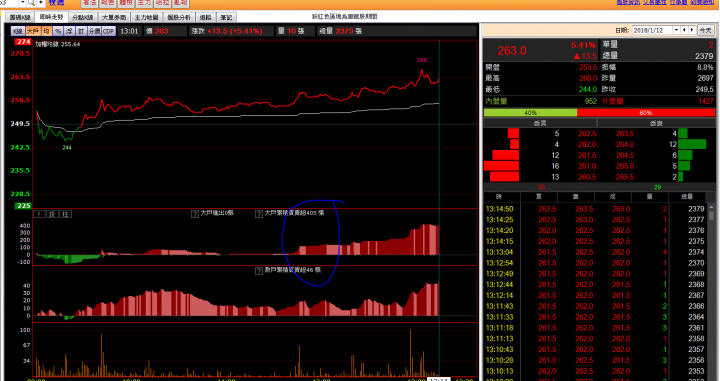Toggle the 均 average line button

46,31
